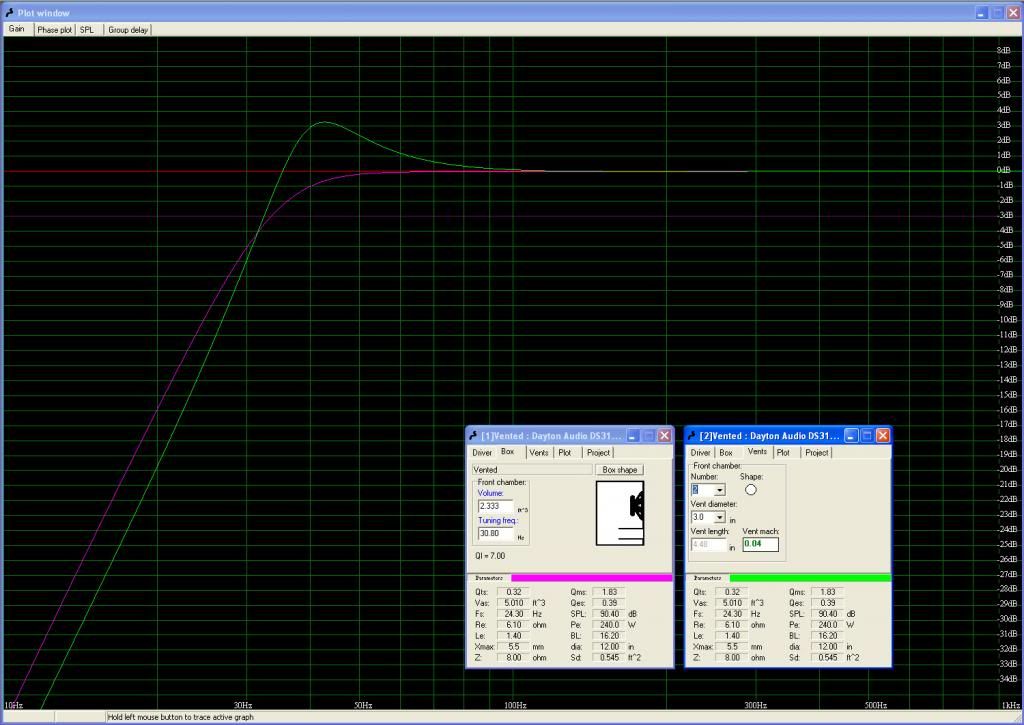Open the Plot tab in [2]Vented window
Screen dimensions: 1024x725
coord(783,453)
